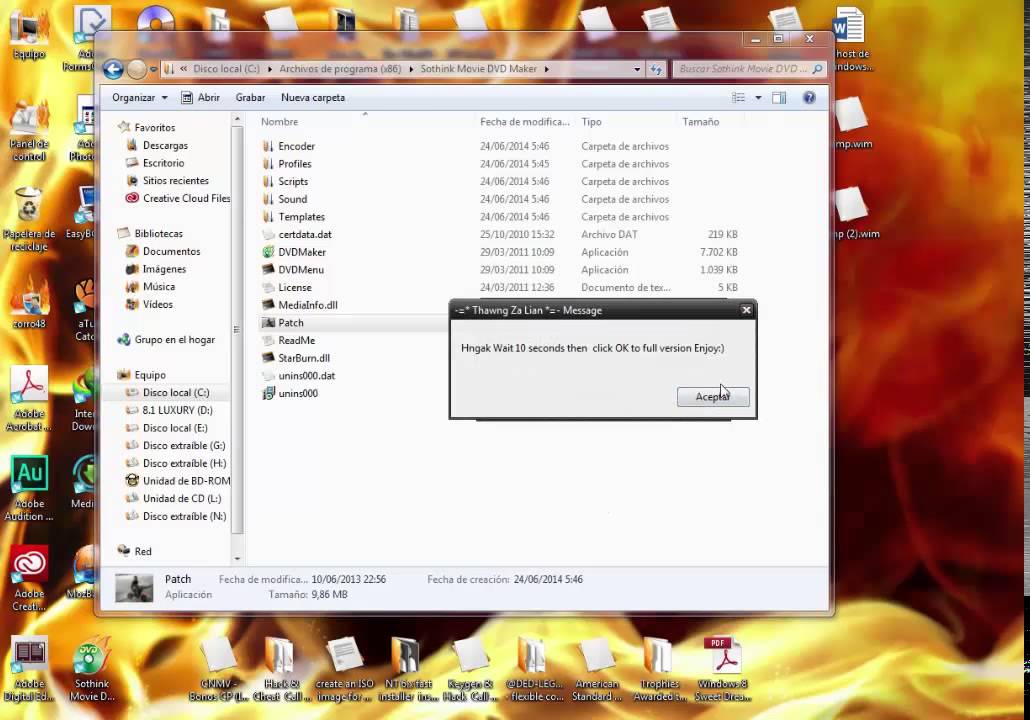Select the Scripts folder
Image resolution: width=1030 pixels, height=720 pixels.
click(x=293, y=181)
